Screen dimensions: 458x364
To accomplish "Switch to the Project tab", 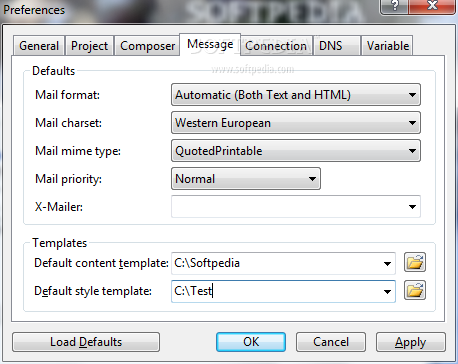I will (x=89, y=46).
